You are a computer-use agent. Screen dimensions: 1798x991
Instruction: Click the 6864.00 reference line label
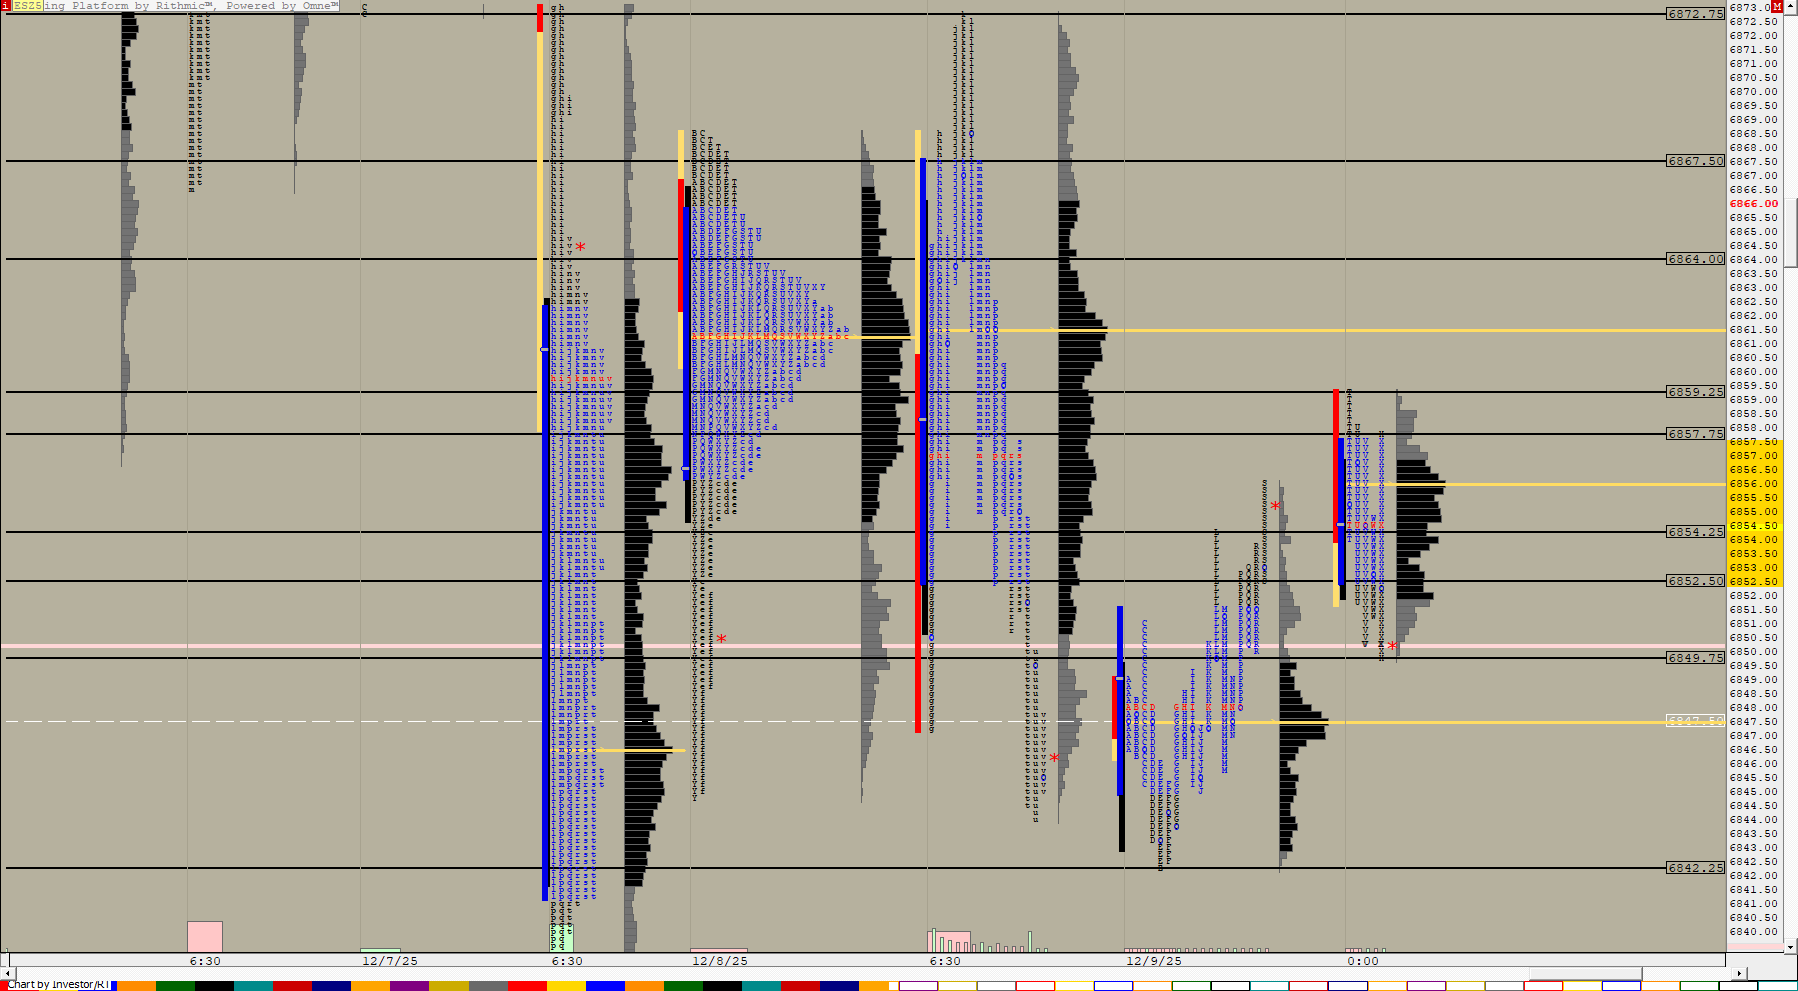tap(1695, 259)
